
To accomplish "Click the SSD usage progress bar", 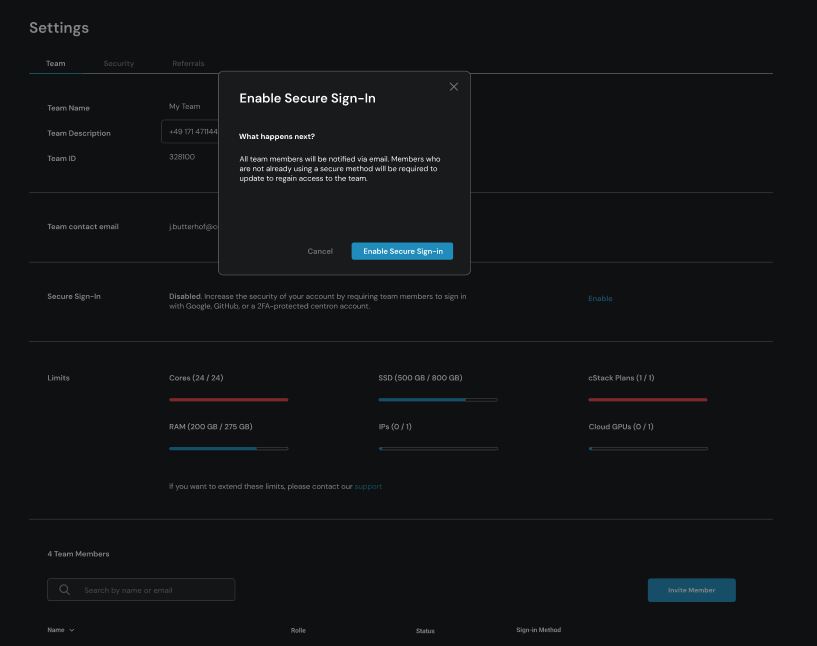I will click(x=437, y=400).
